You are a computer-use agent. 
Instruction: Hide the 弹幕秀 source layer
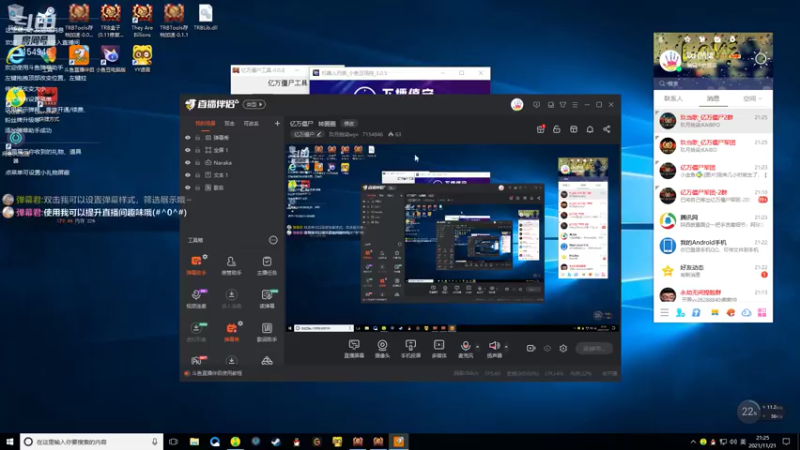pos(188,138)
